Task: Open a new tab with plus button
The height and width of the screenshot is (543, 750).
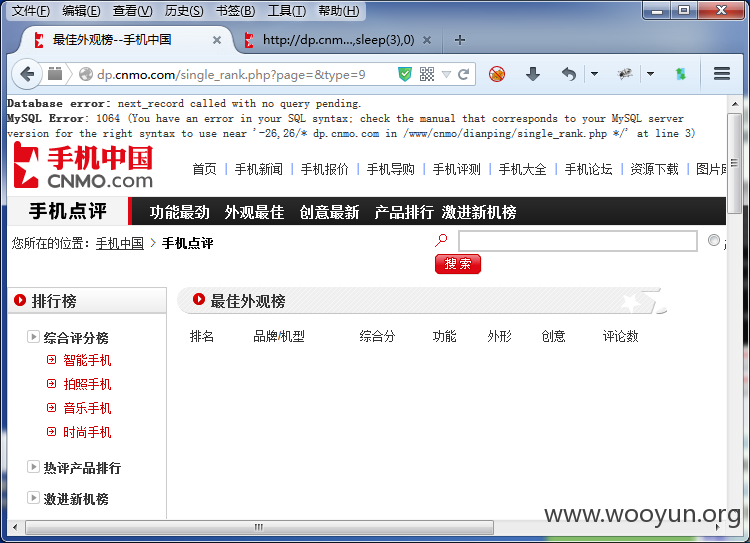Action: [x=460, y=40]
